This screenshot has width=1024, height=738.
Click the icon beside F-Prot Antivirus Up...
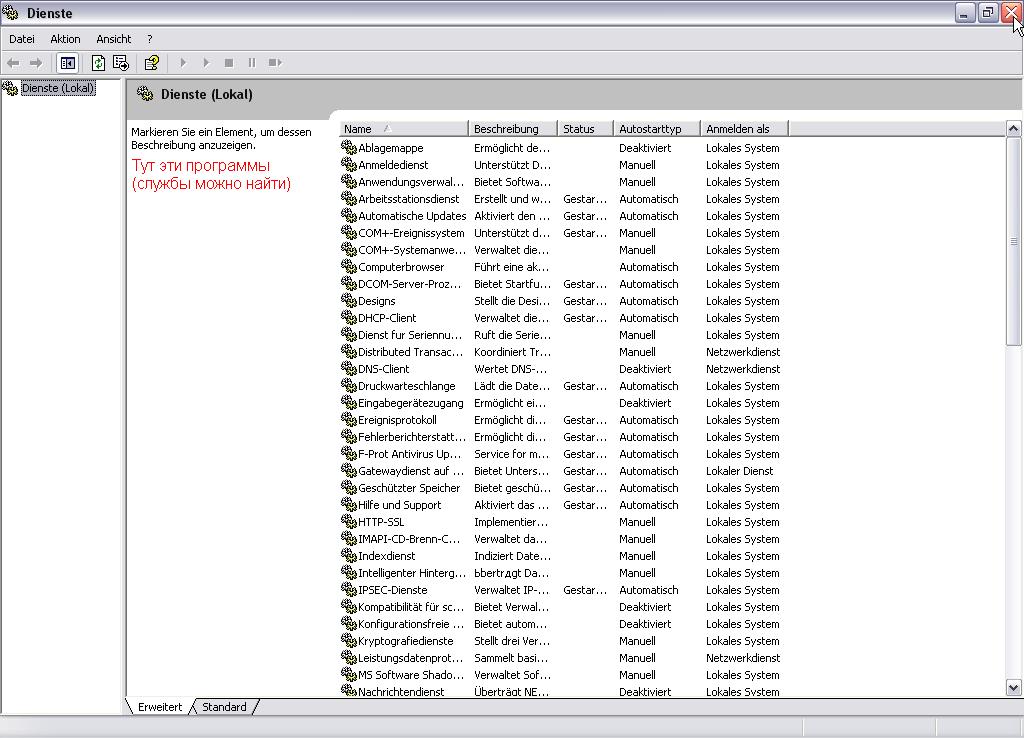tap(349, 453)
